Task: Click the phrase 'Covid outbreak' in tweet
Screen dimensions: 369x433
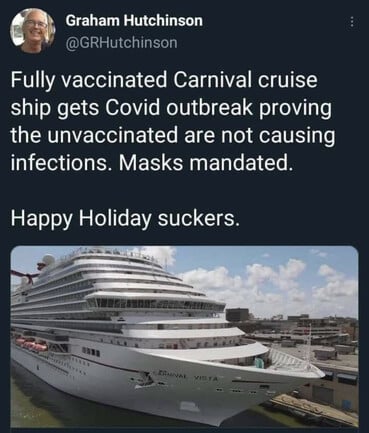Action: tap(179, 108)
